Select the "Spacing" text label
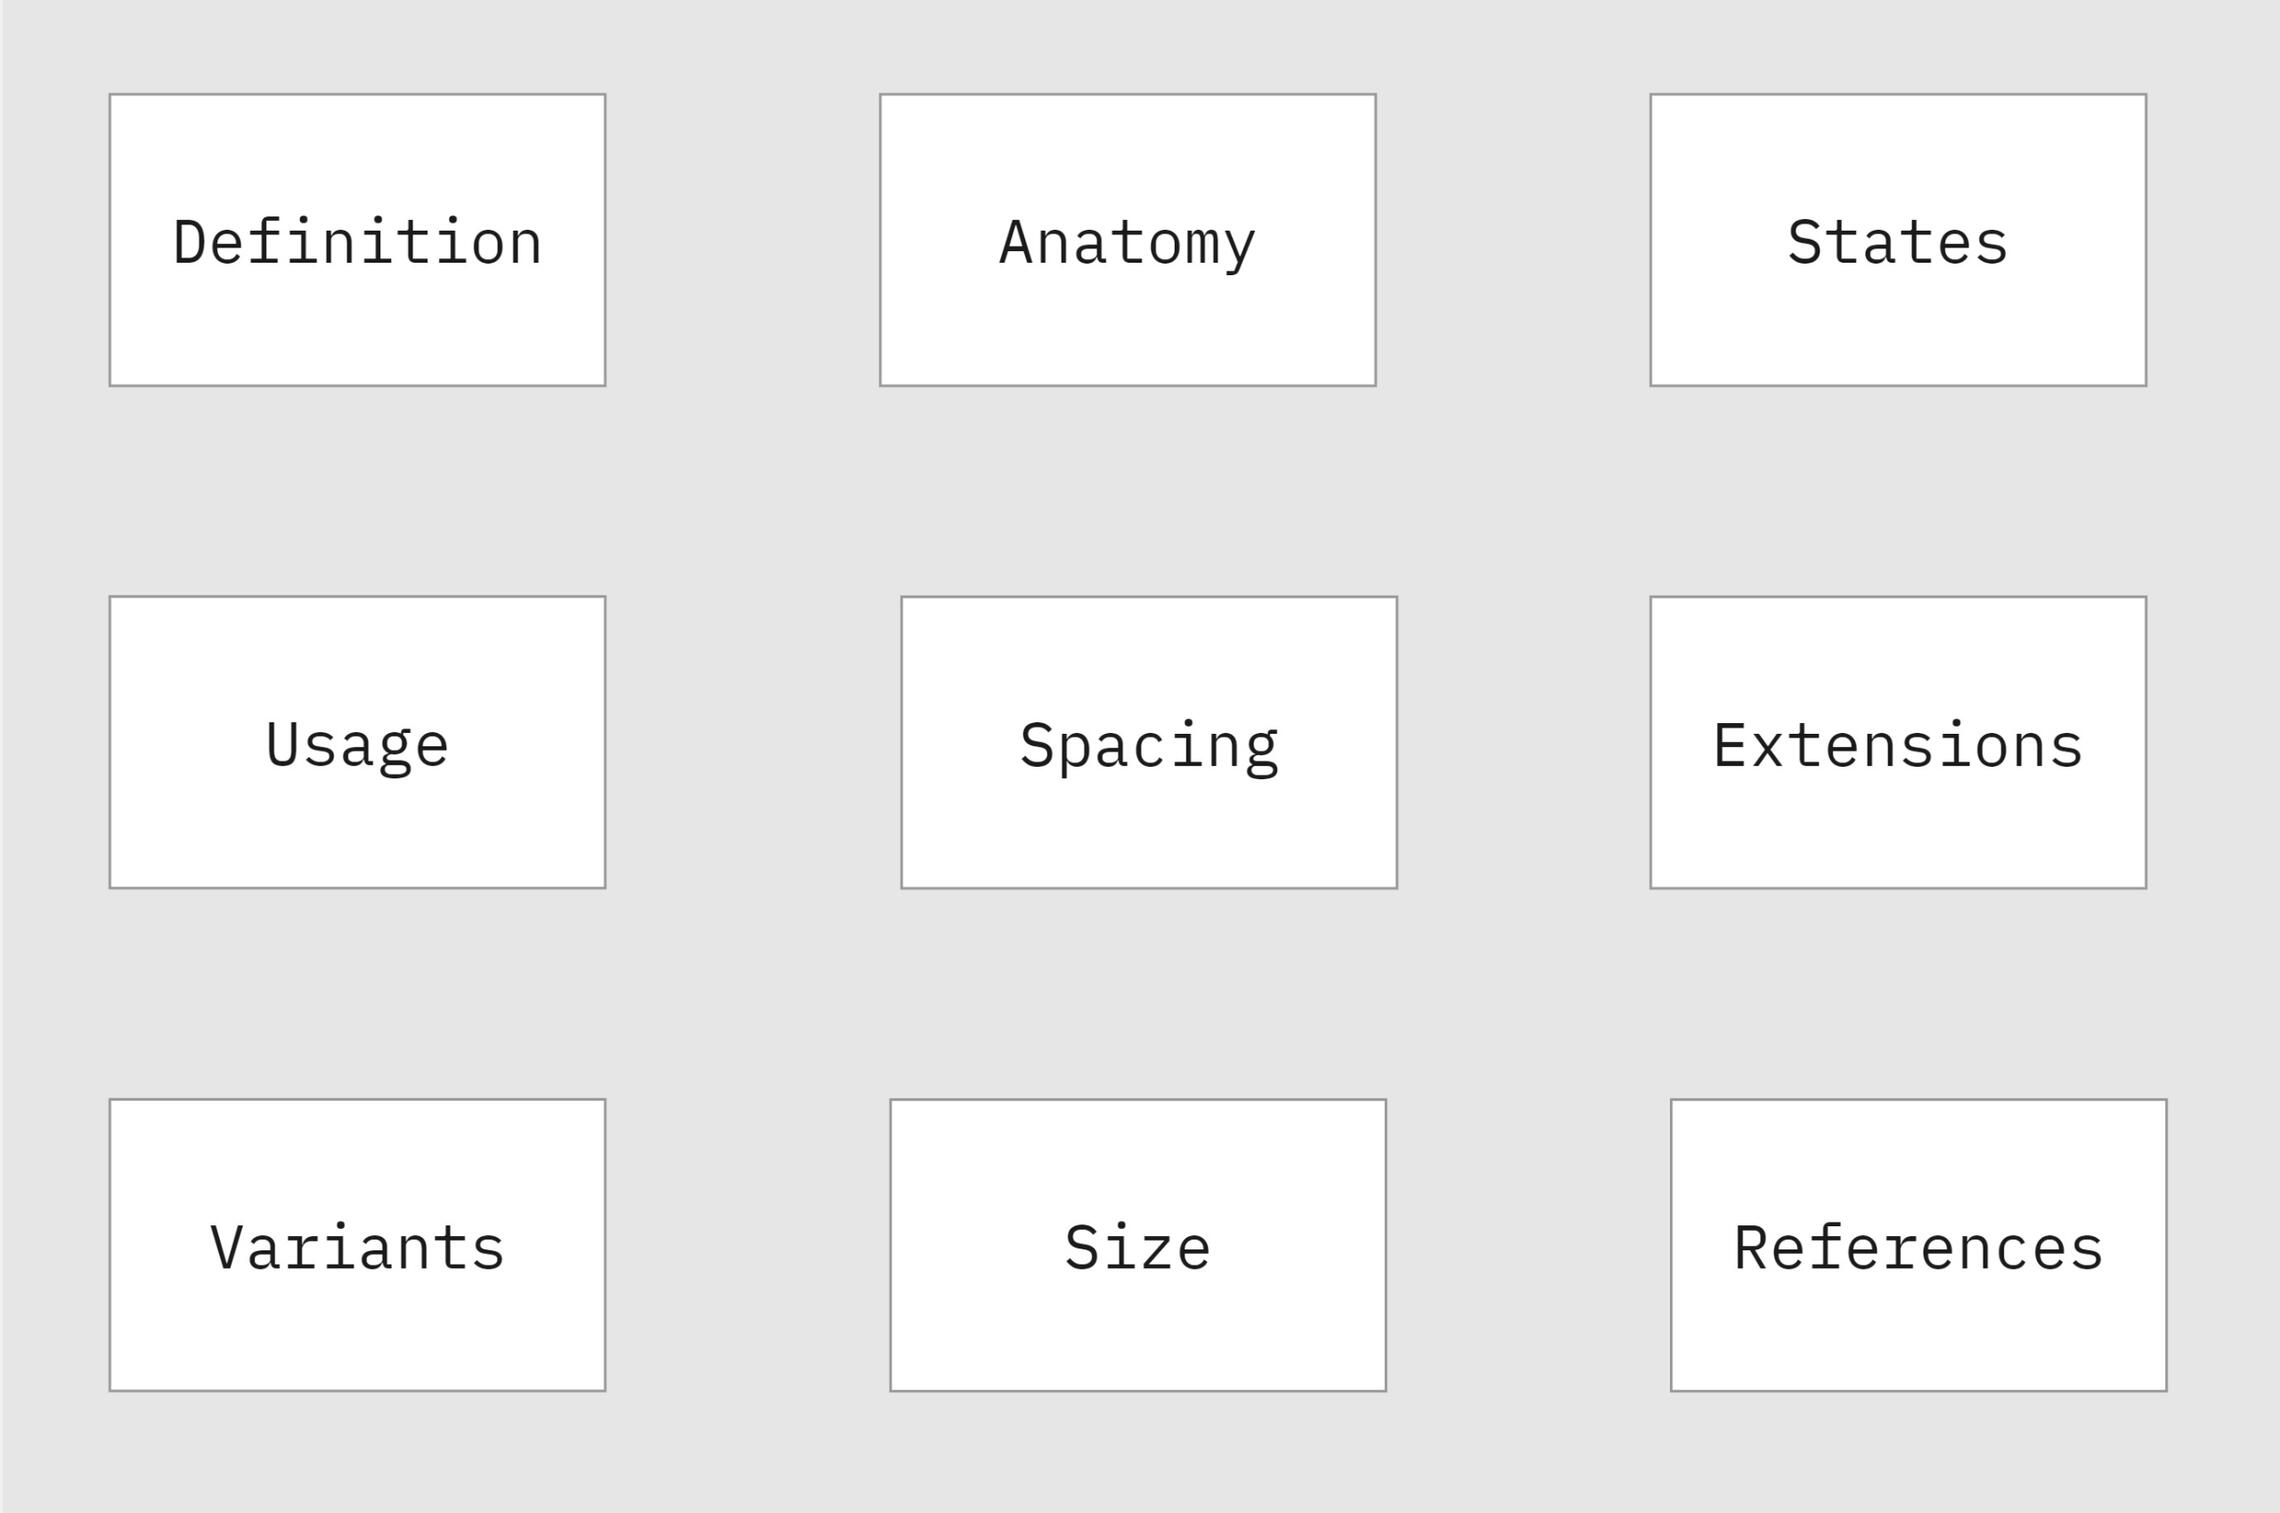This screenshot has height=1513, width=2280. 1148,745
